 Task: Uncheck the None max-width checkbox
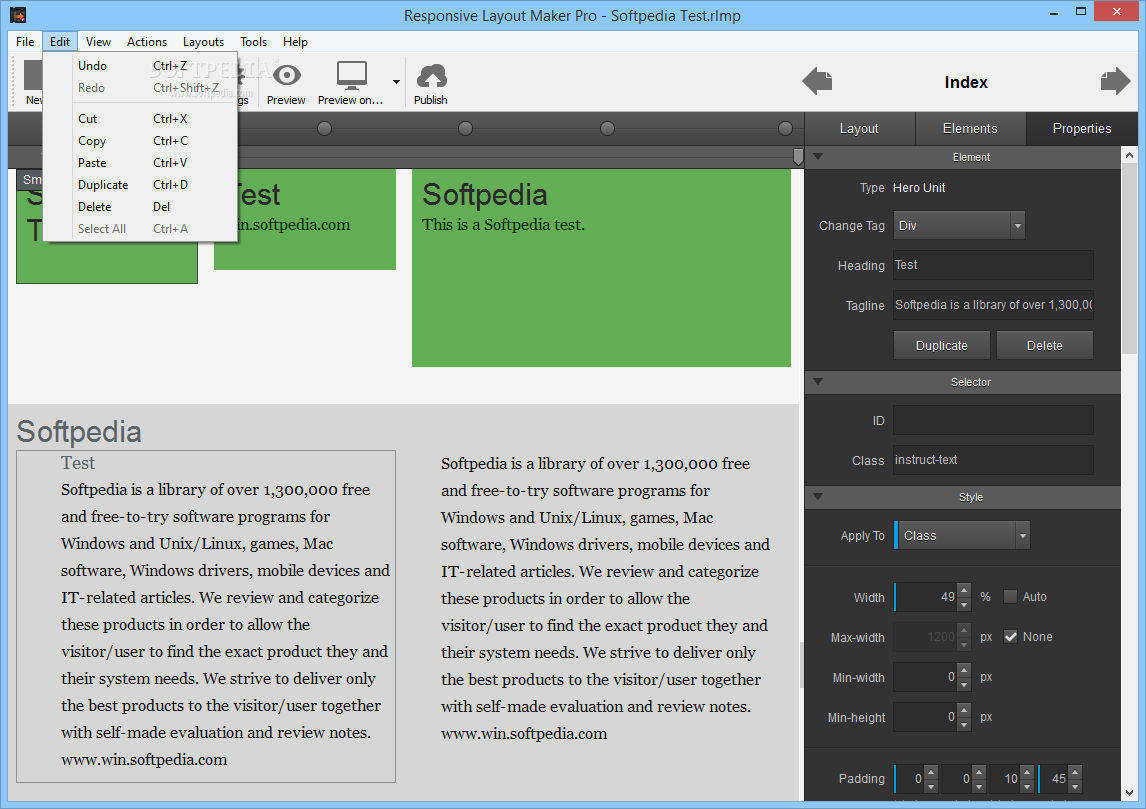click(x=1010, y=637)
